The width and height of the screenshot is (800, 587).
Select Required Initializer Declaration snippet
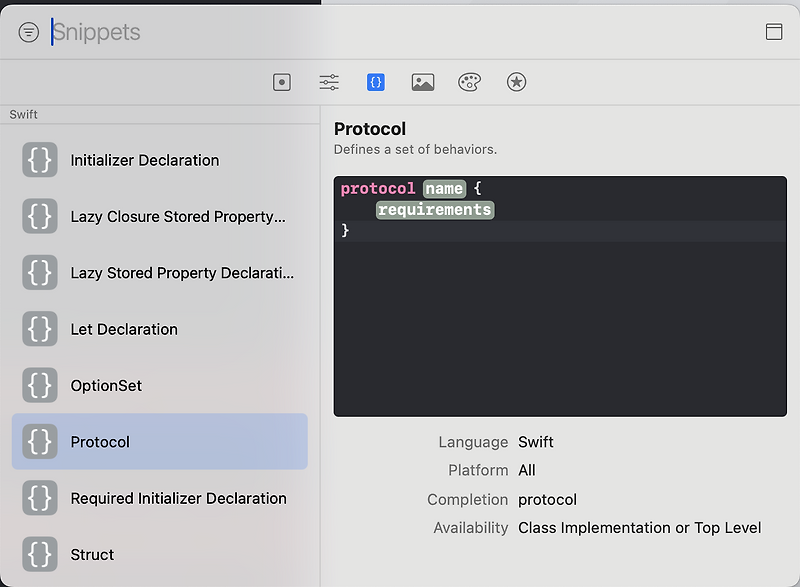point(178,498)
